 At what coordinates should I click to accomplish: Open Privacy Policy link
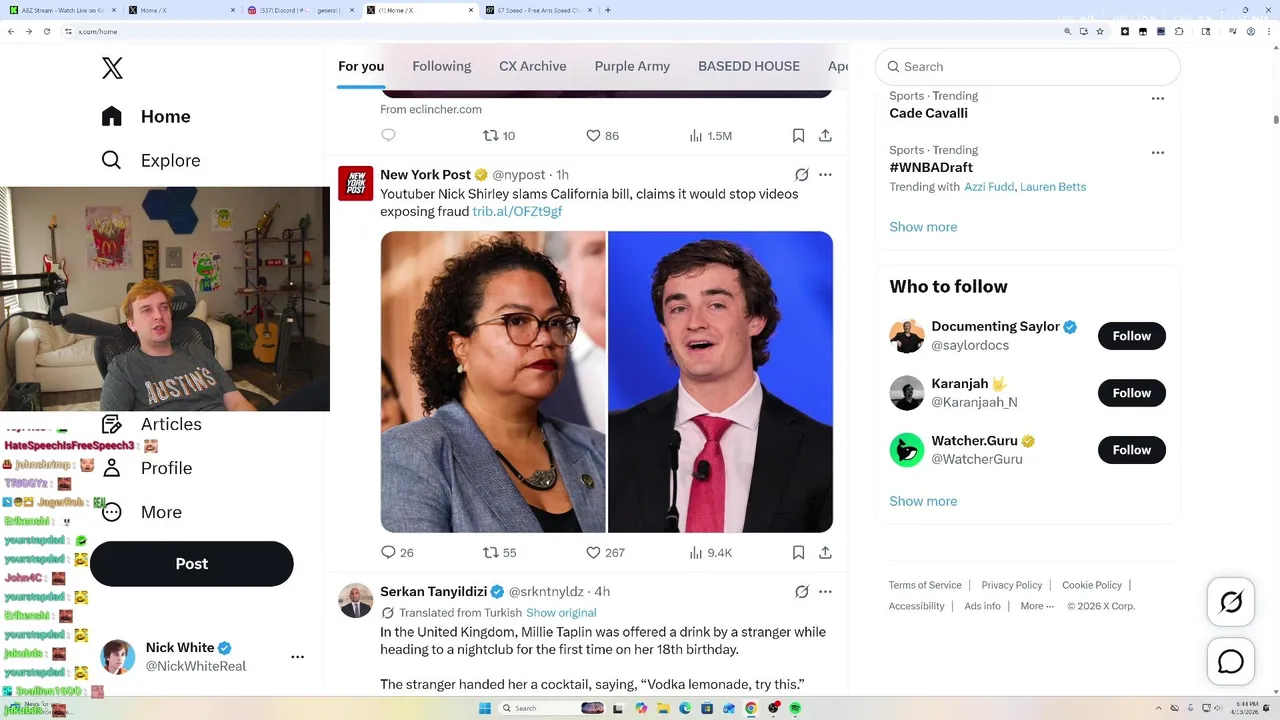(x=1012, y=585)
